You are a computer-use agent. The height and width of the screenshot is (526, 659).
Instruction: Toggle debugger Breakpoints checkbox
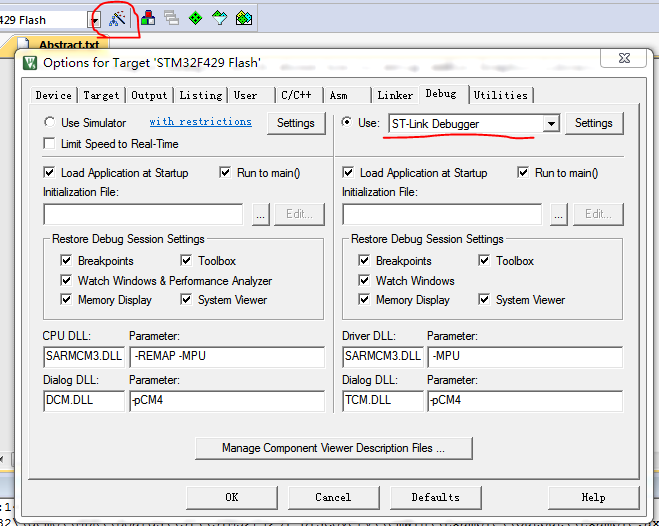[x=364, y=260]
